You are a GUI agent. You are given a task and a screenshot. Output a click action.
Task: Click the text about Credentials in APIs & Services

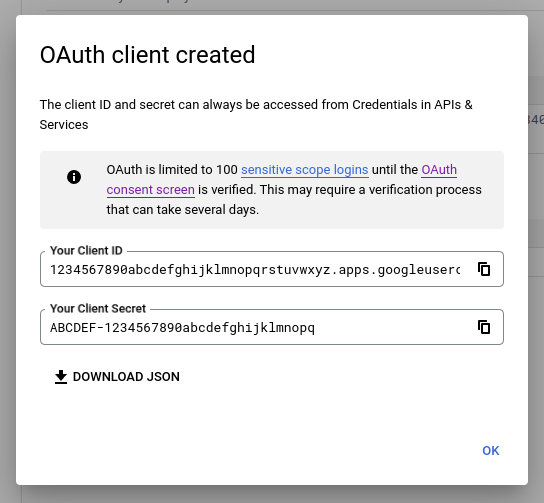(x=256, y=114)
